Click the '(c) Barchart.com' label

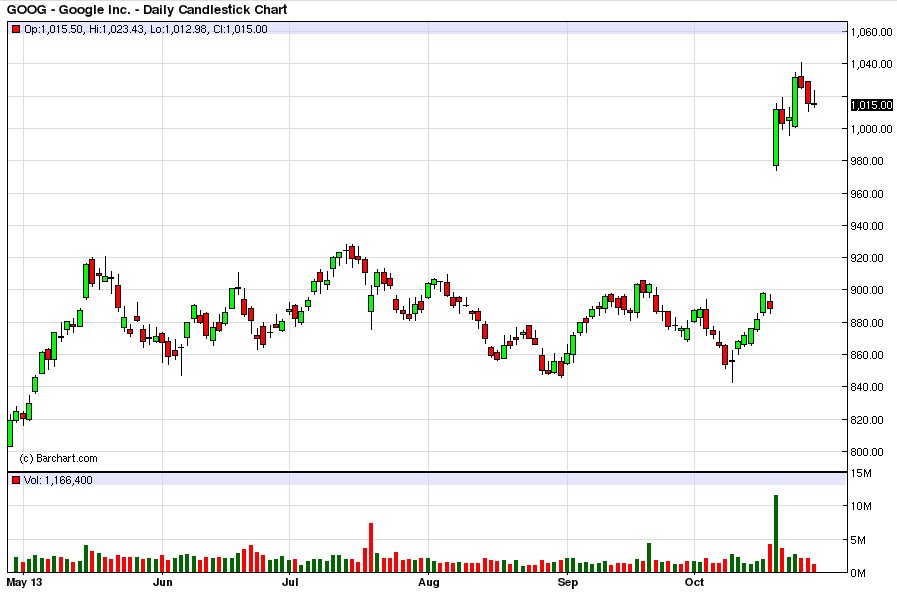click(58, 458)
